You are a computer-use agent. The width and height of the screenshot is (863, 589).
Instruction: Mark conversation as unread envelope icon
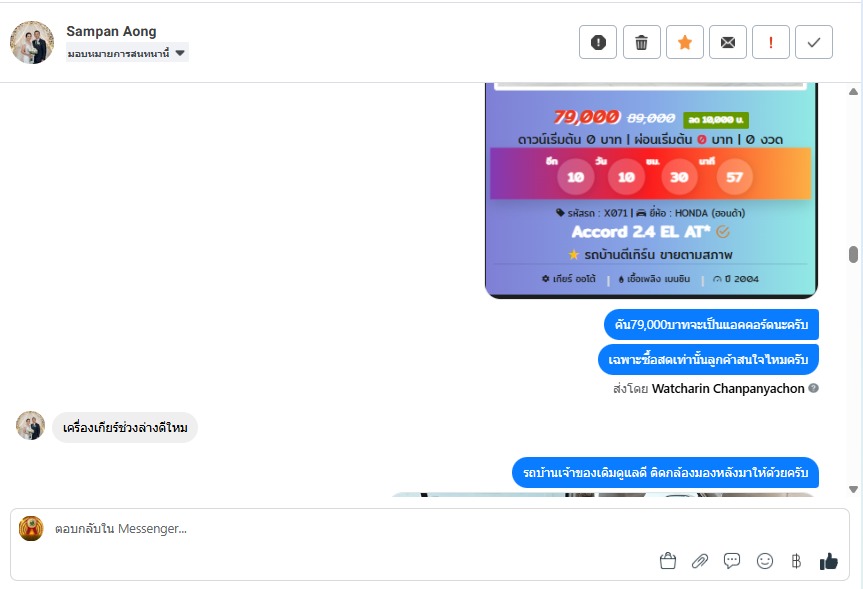pos(728,42)
